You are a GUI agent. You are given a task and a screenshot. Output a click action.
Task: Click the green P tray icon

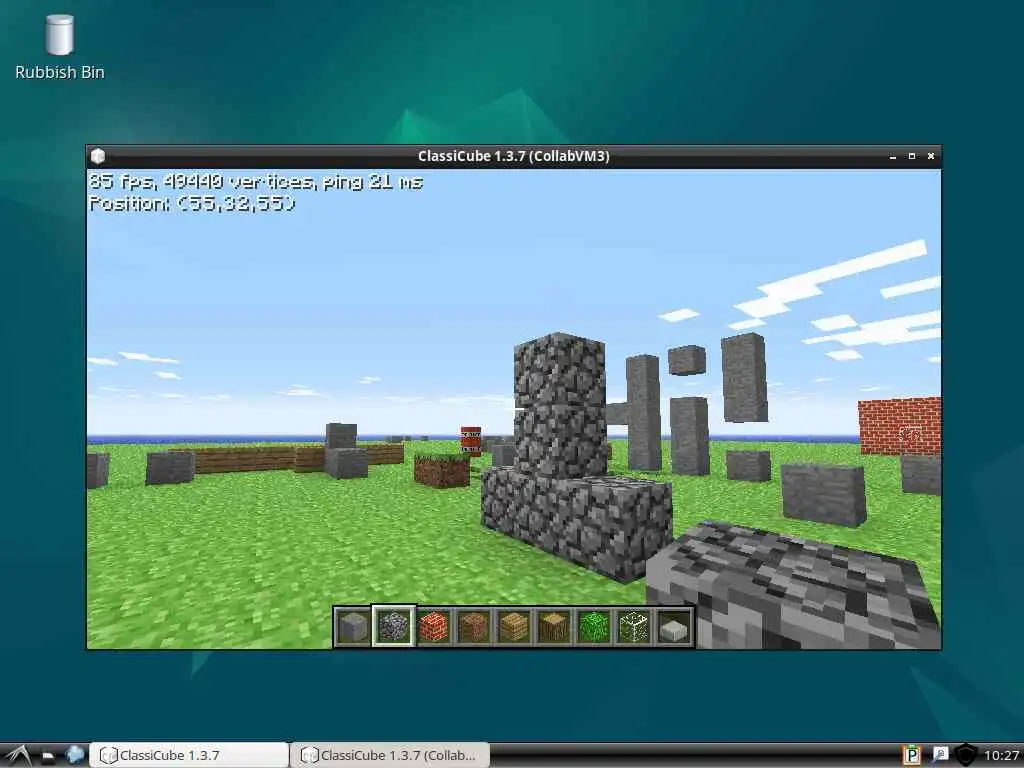point(912,756)
